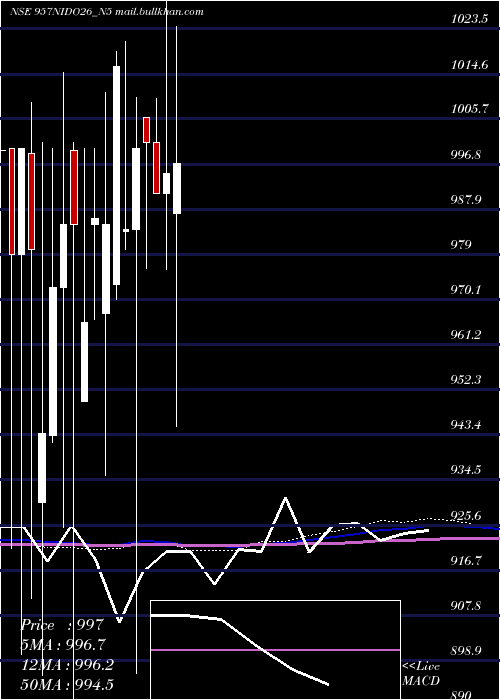
Task: Click the '50MA : 994.5' readout
Action: 67,684
